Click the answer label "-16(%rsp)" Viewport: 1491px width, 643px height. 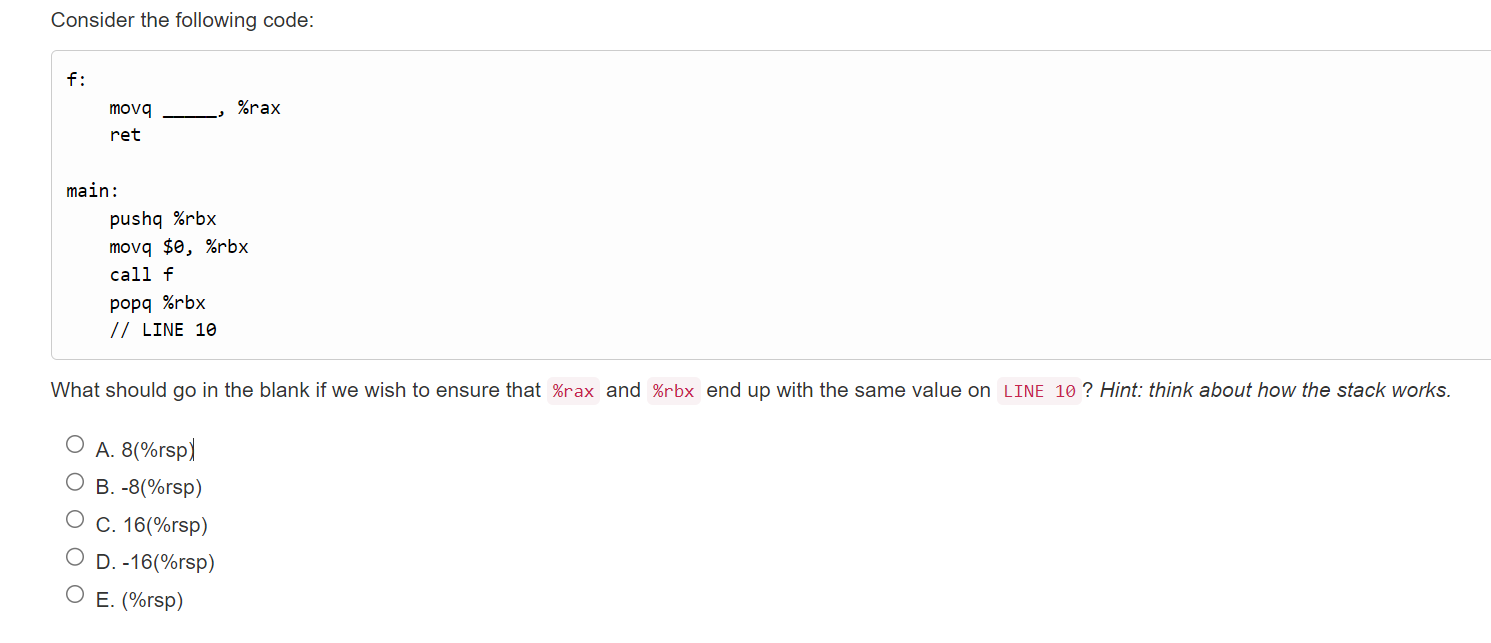click(170, 561)
